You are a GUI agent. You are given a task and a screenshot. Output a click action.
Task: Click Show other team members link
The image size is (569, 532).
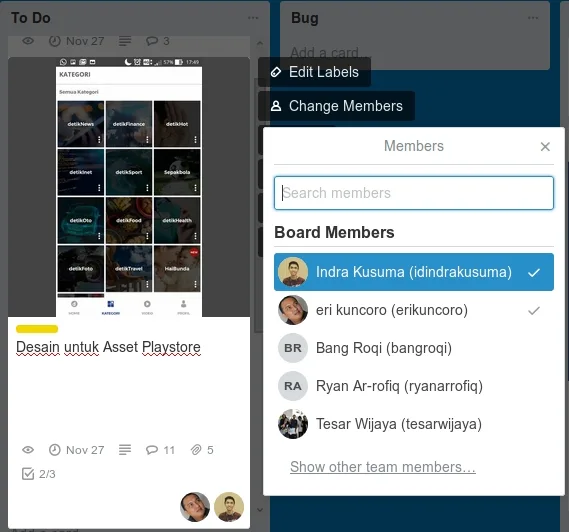tap(383, 467)
